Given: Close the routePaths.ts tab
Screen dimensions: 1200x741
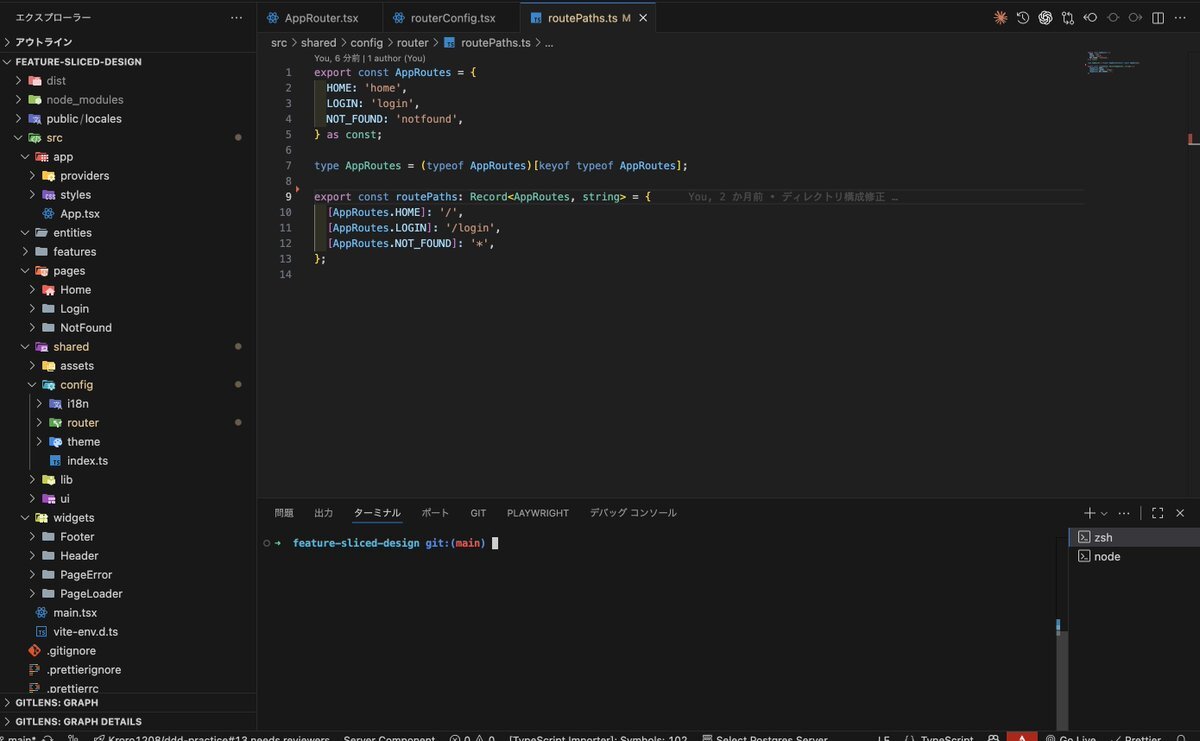Looking at the screenshot, I should [643, 18].
